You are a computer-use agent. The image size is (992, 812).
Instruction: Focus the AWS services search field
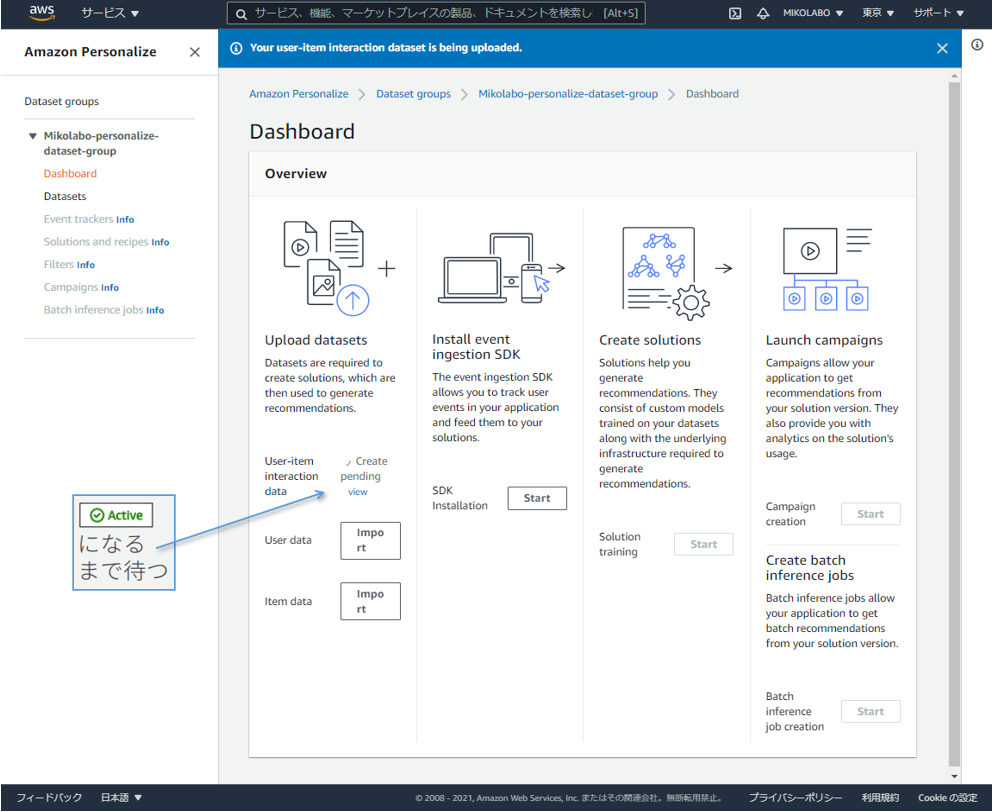(x=436, y=13)
